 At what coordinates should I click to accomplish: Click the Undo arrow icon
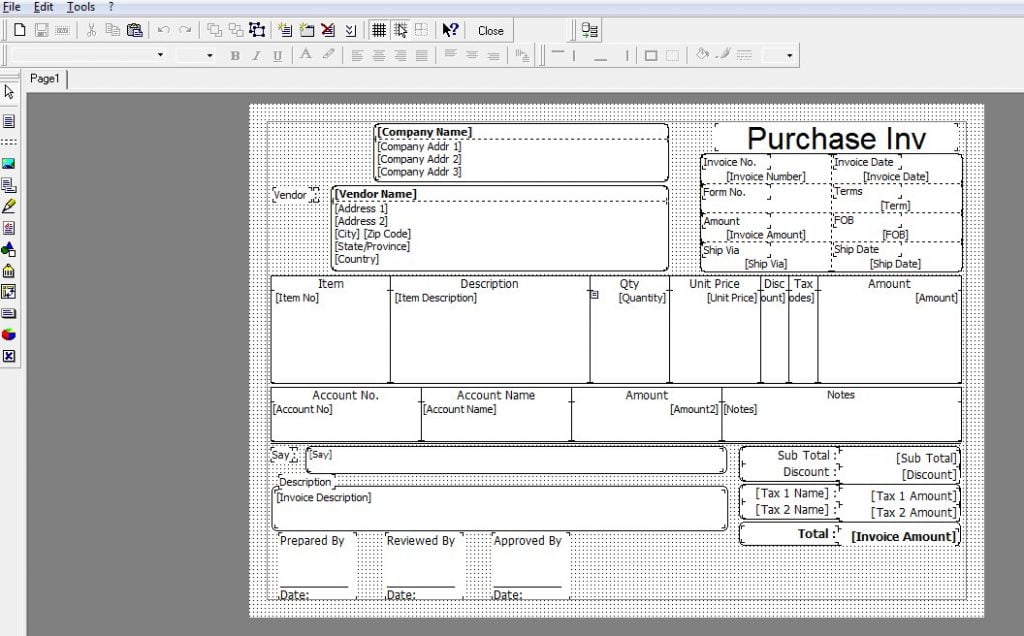(x=164, y=30)
